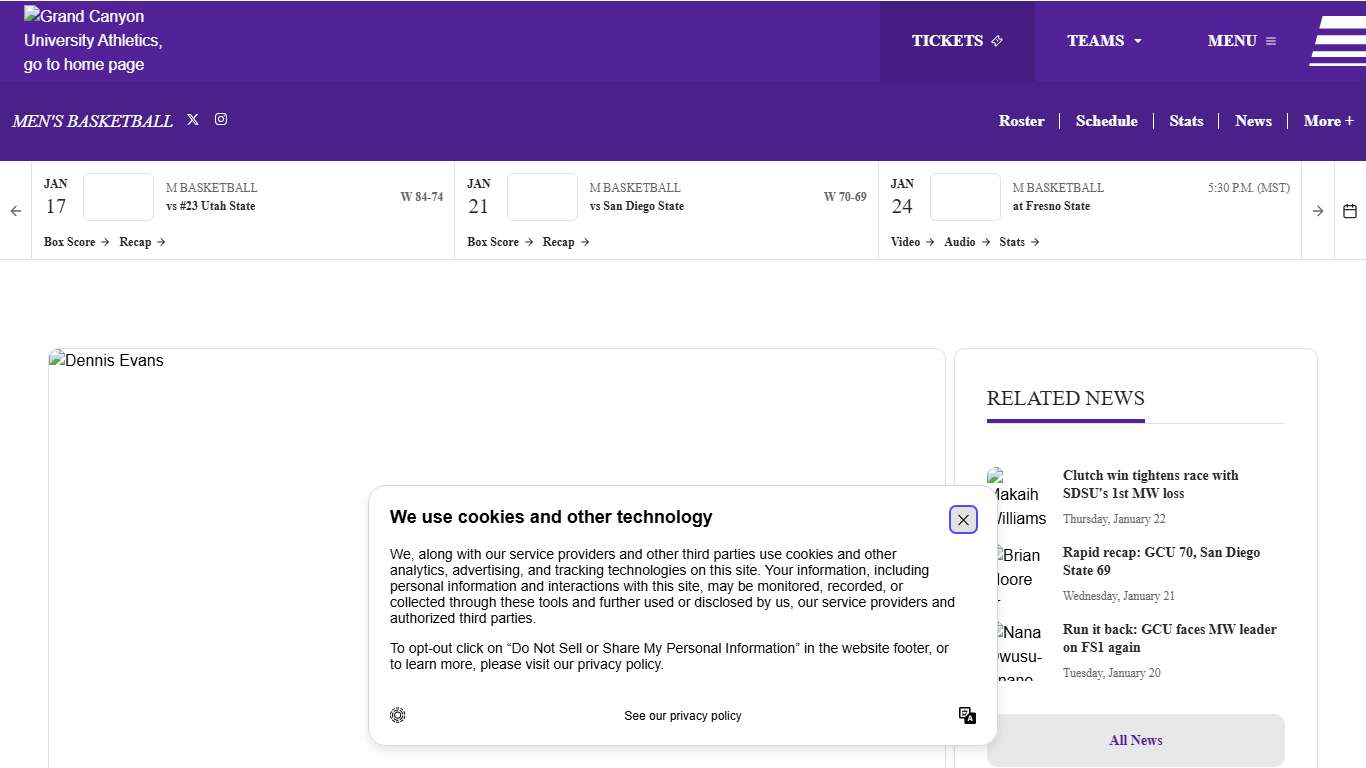This screenshot has width=1366, height=768.
Task: Go to the Roster page
Action: [1021, 121]
